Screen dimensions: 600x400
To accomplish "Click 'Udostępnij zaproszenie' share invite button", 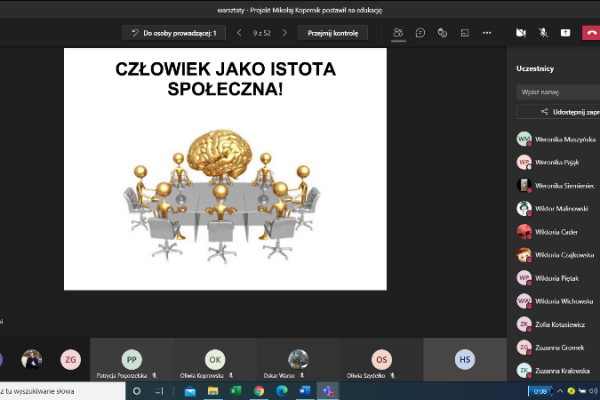I will pyautogui.click(x=558, y=113).
